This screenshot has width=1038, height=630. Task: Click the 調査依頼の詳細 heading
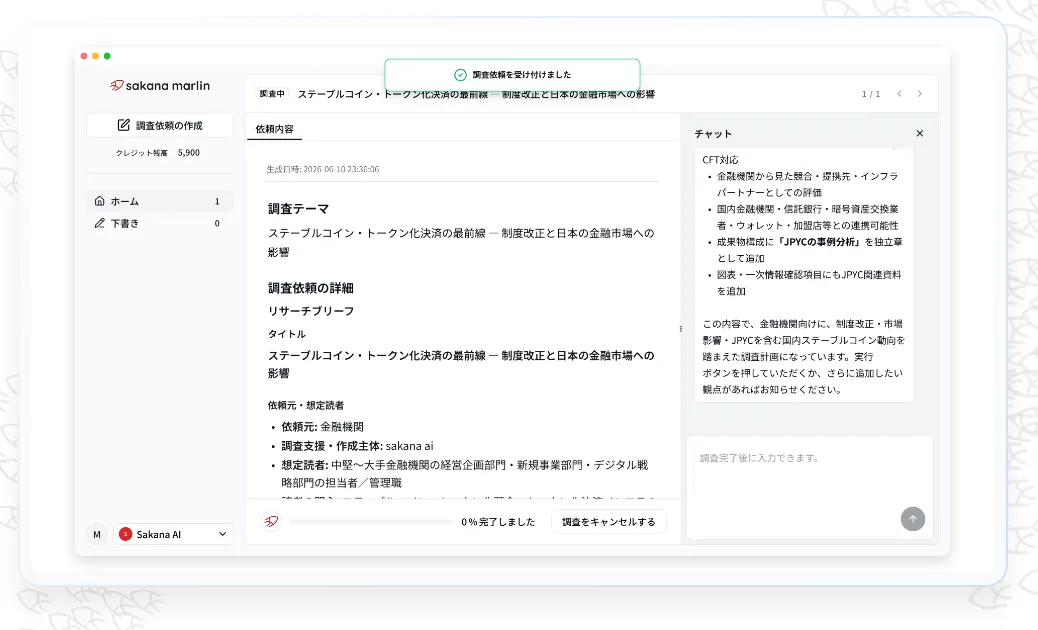click(x=310, y=288)
